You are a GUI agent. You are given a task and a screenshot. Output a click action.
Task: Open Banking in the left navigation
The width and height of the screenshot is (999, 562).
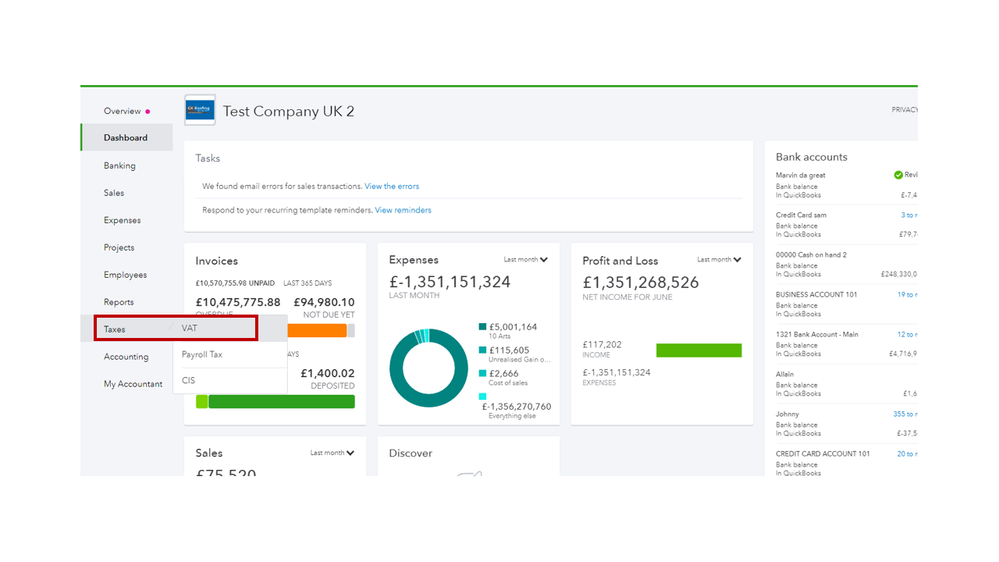tap(120, 166)
